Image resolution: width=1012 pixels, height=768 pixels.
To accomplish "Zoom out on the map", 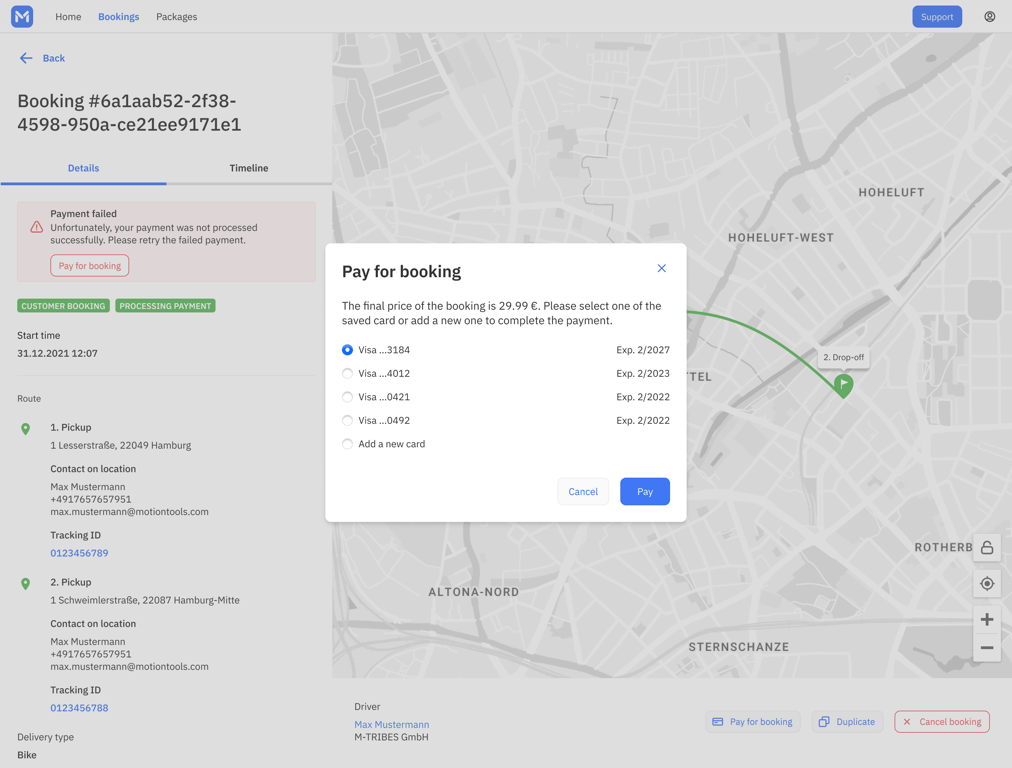I will pyautogui.click(x=987, y=647).
